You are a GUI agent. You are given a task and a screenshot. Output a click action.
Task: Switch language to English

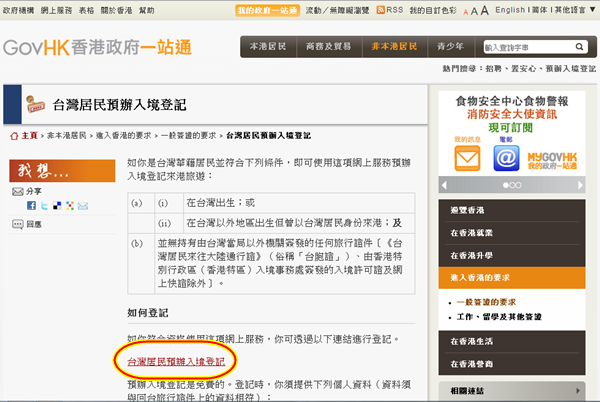pyautogui.click(x=510, y=10)
